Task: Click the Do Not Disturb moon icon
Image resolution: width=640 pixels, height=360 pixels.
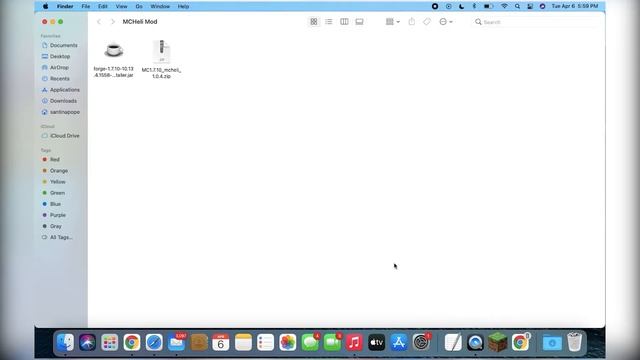Action: (x=462, y=6)
